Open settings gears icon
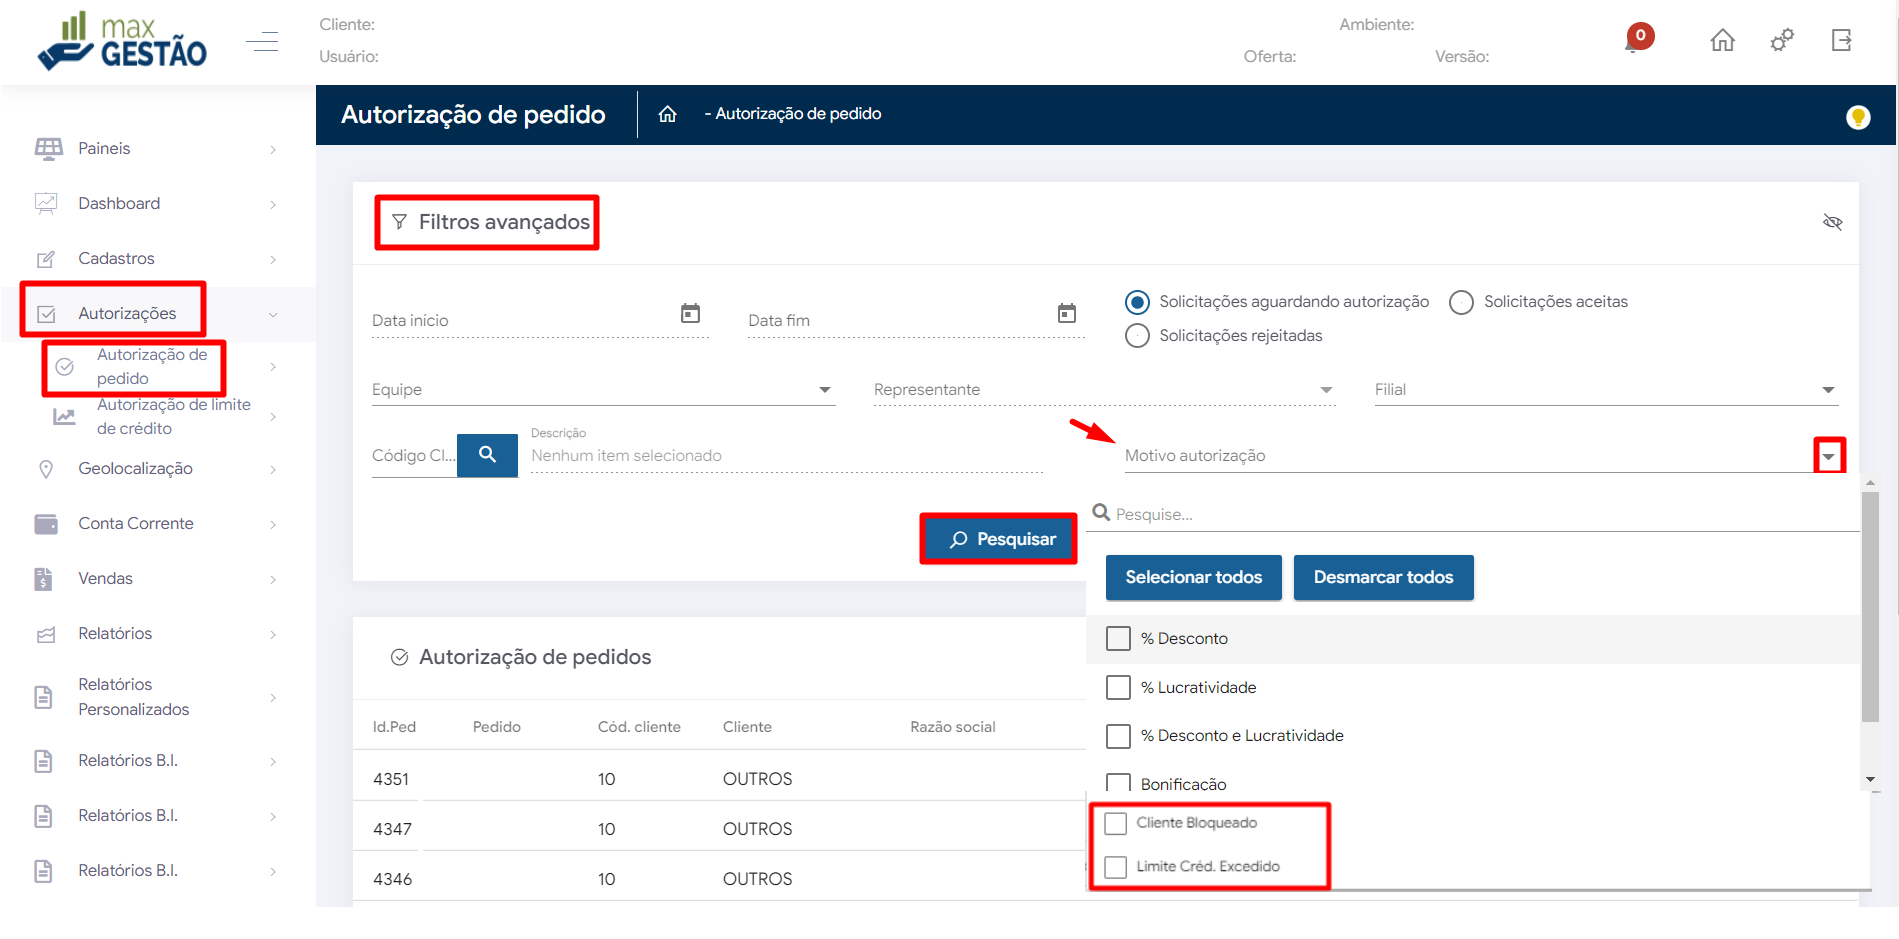 1782,40
